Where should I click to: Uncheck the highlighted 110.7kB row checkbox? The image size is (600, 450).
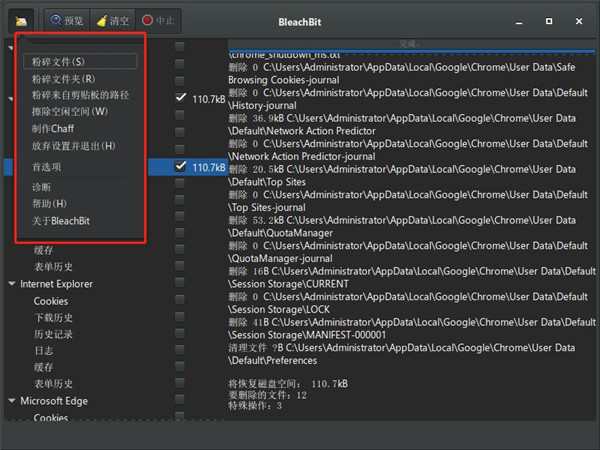(x=180, y=166)
